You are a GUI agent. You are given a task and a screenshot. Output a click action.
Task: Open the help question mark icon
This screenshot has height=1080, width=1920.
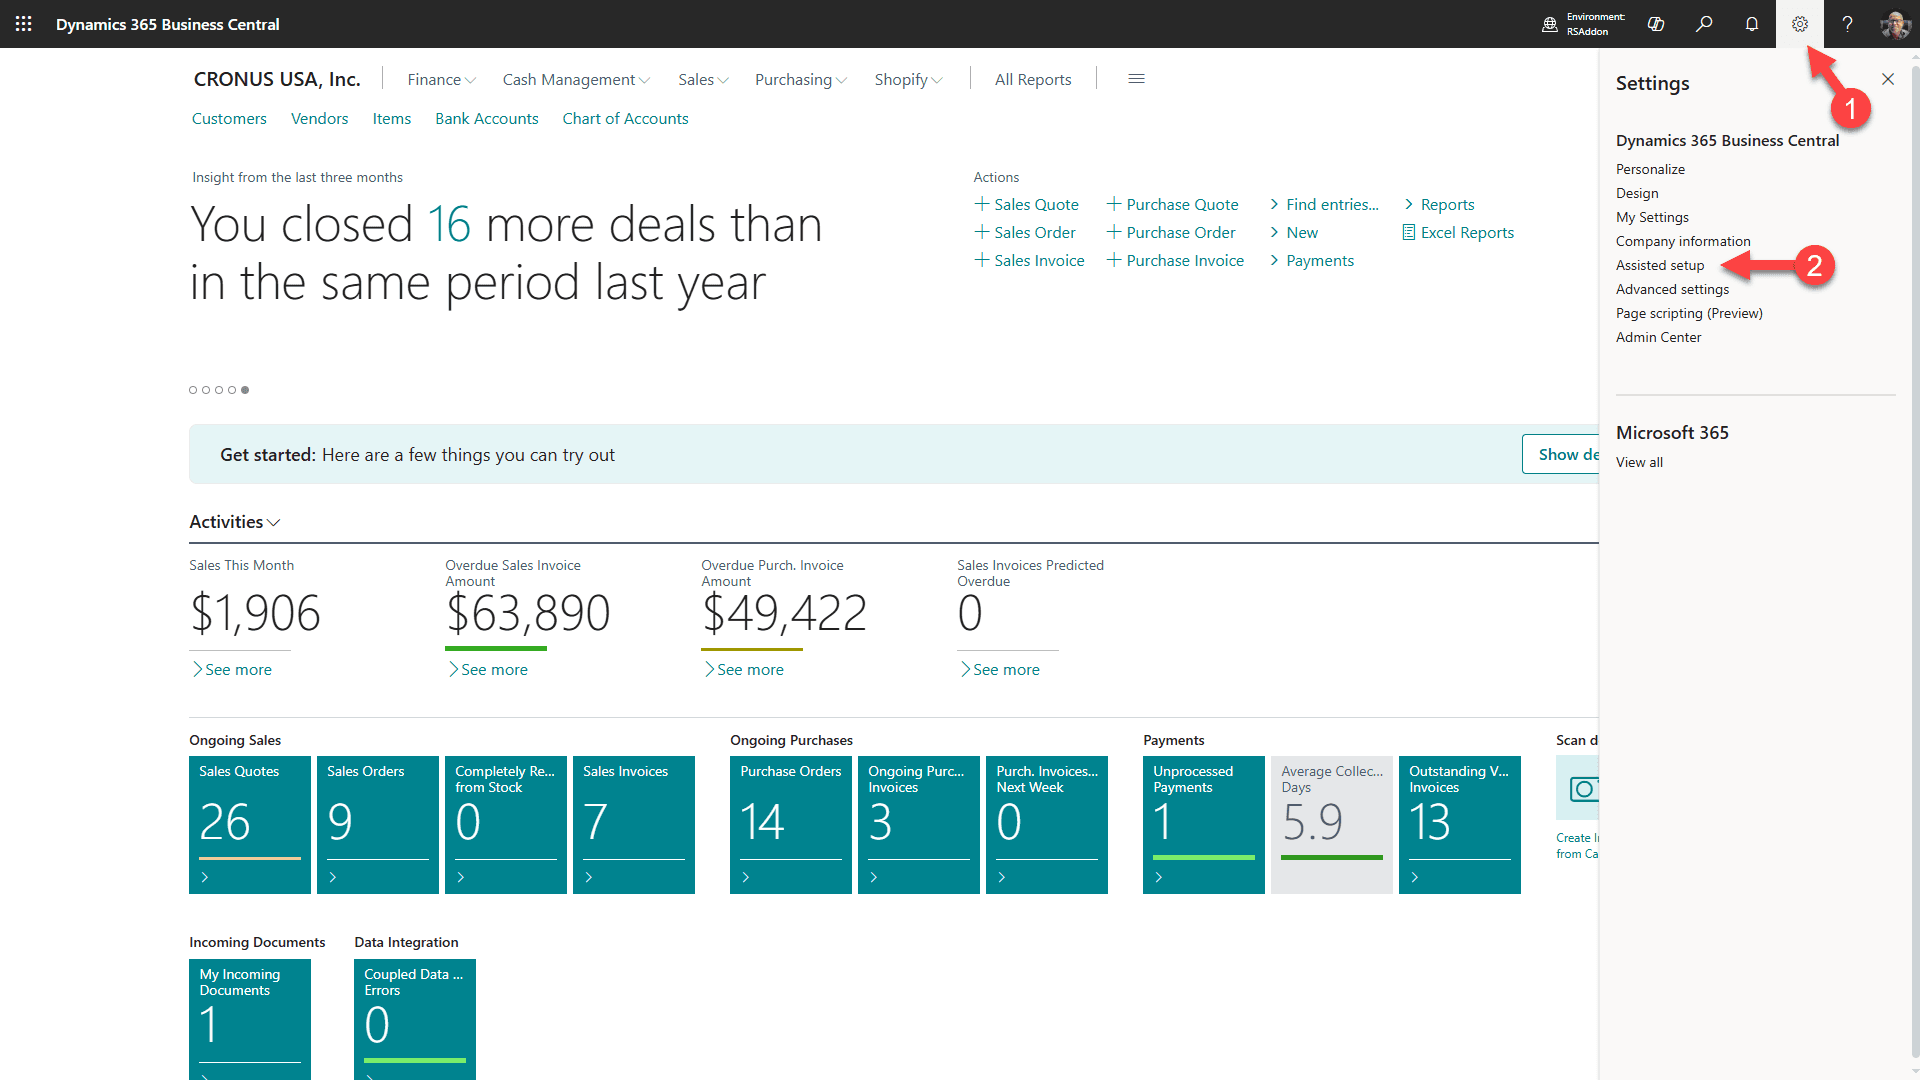tap(1847, 24)
